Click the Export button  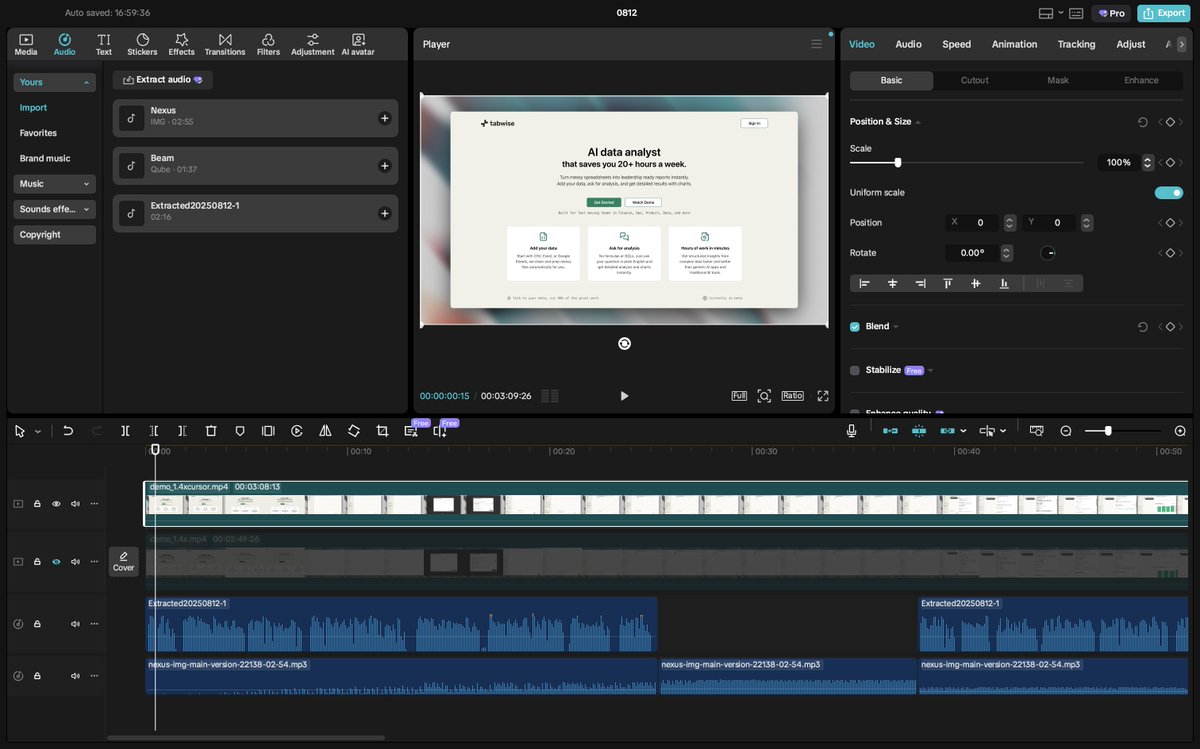1163,13
